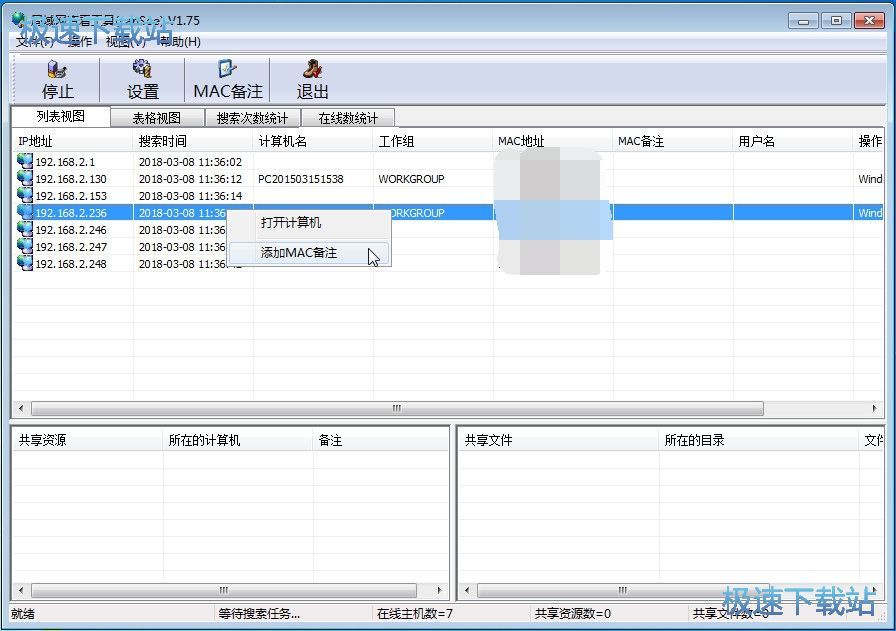
Task: Click computer icon for 192.168.2.153
Action: click(25, 195)
